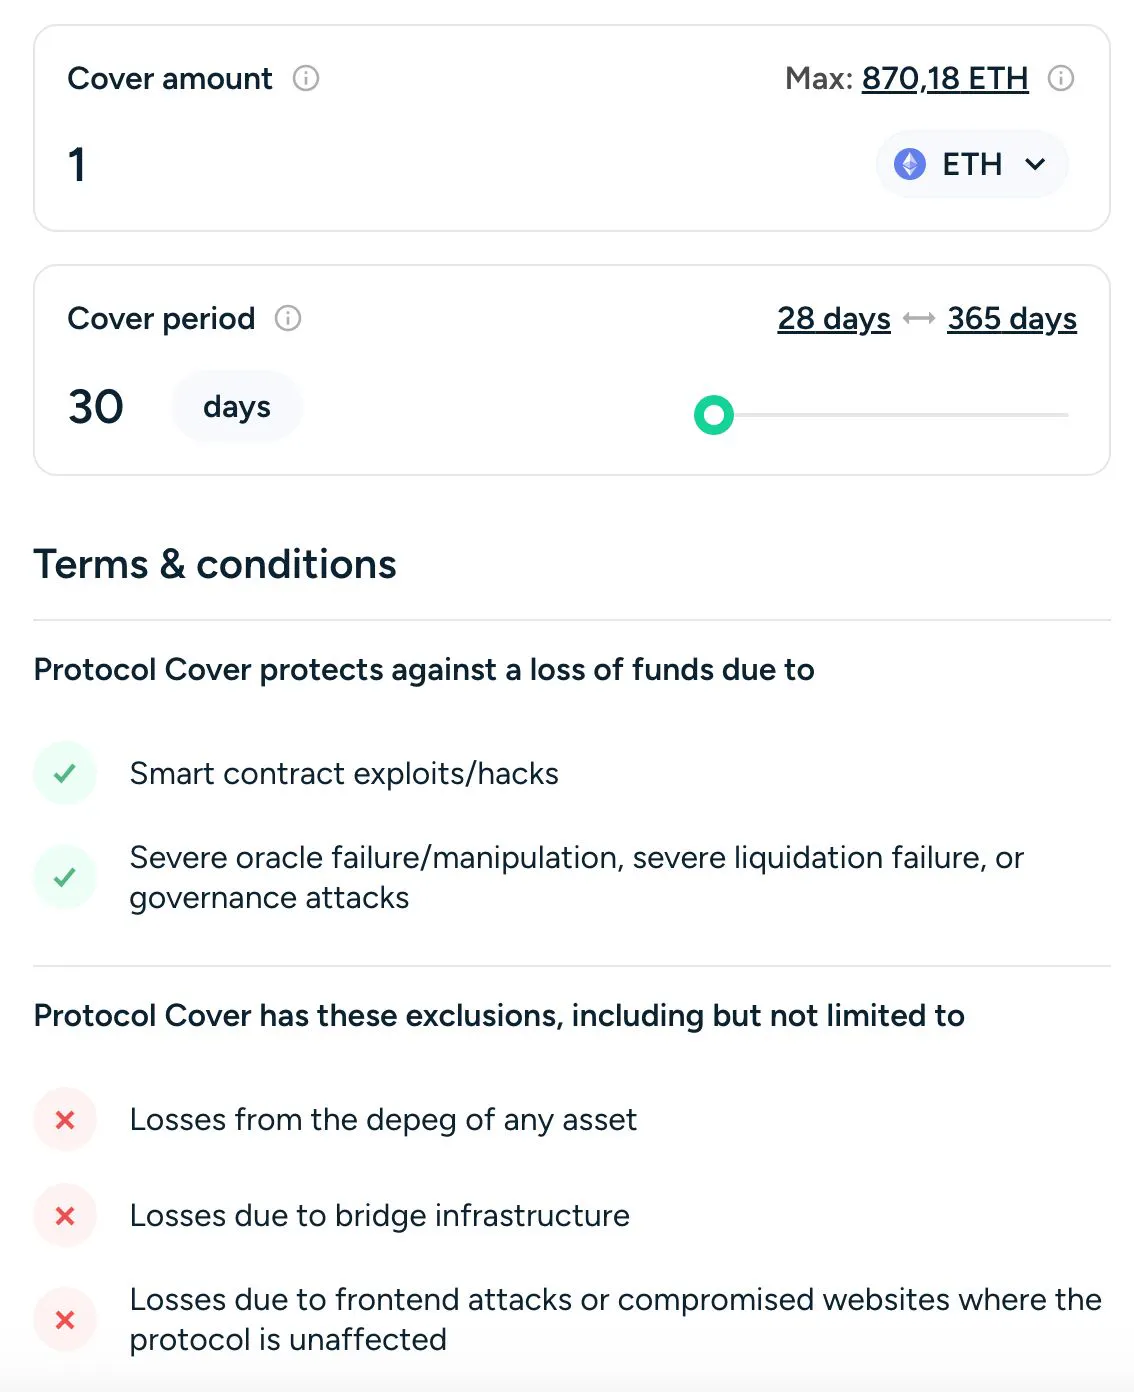Click the Ethereum logo in the currency selector
Viewport: 1134px width, 1392px height.
click(910, 164)
